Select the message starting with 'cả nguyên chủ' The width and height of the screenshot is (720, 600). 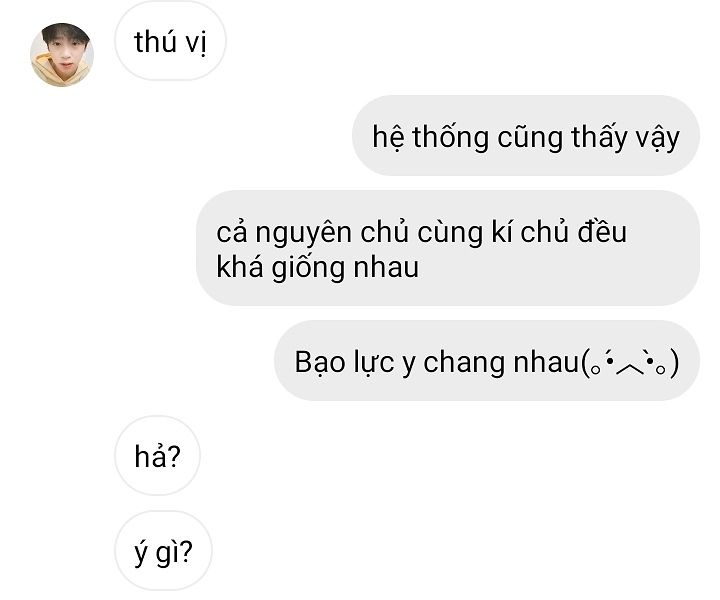pyautogui.click(x=448, y=248)
